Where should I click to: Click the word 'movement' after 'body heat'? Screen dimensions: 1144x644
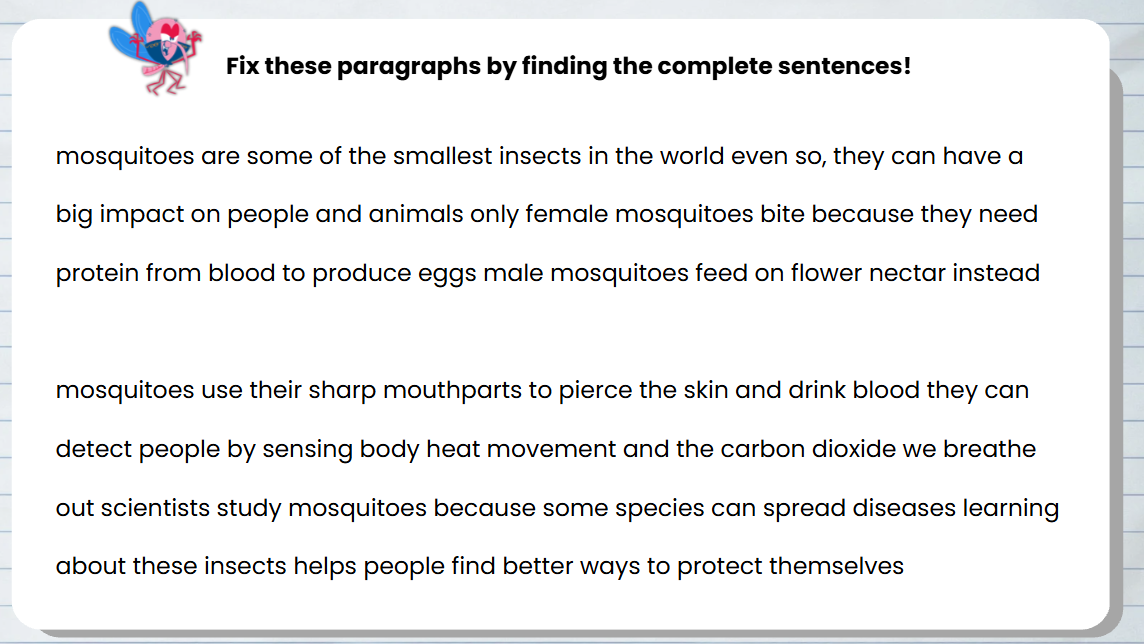coord(552,449)
